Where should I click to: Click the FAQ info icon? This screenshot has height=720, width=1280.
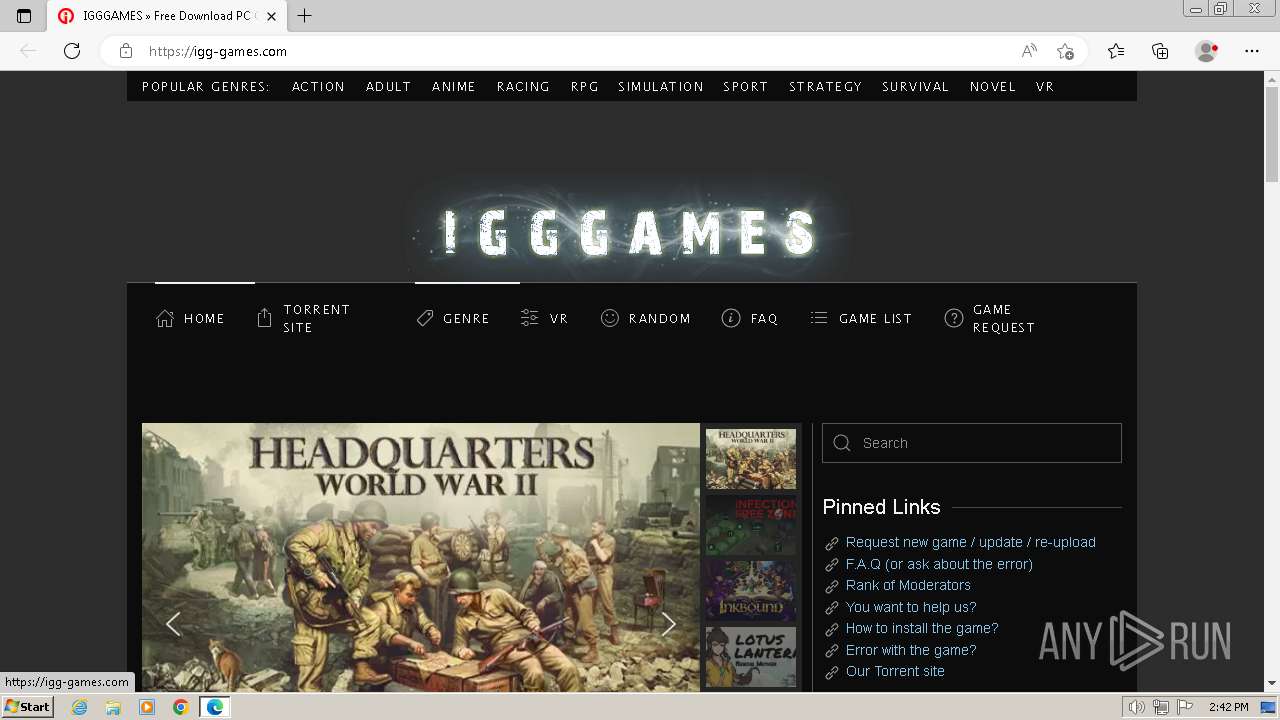pyautogui.click(x=731, y=318)
